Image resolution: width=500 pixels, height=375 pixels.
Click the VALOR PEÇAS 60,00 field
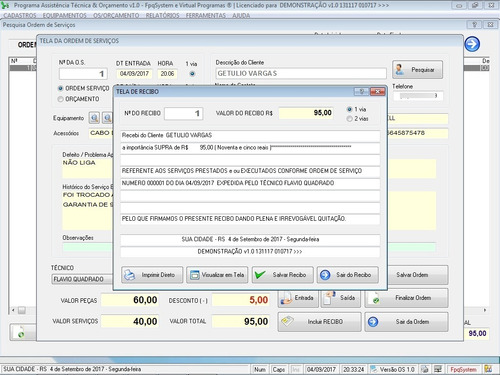pyautogui.click(x=130, y=300)
